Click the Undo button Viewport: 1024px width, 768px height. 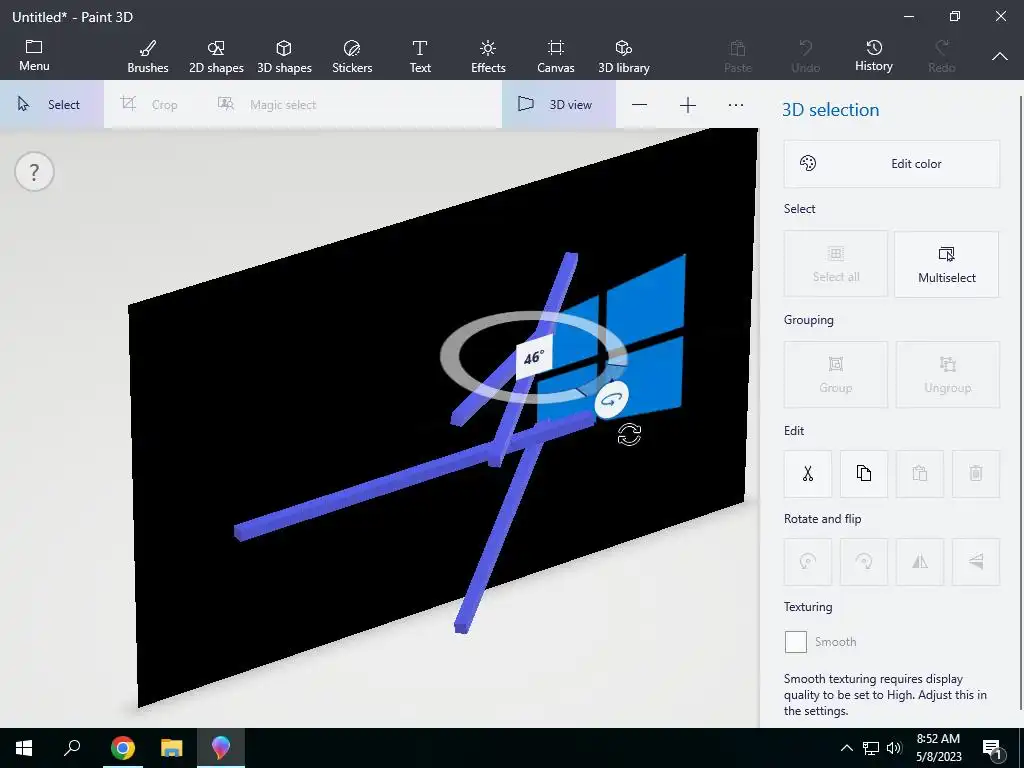[806, 57]
